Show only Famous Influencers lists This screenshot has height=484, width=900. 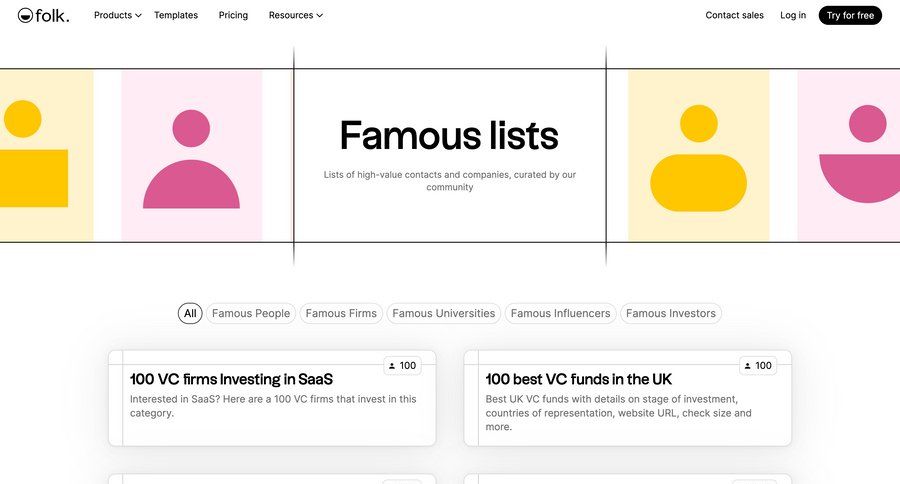coord(560,313)
